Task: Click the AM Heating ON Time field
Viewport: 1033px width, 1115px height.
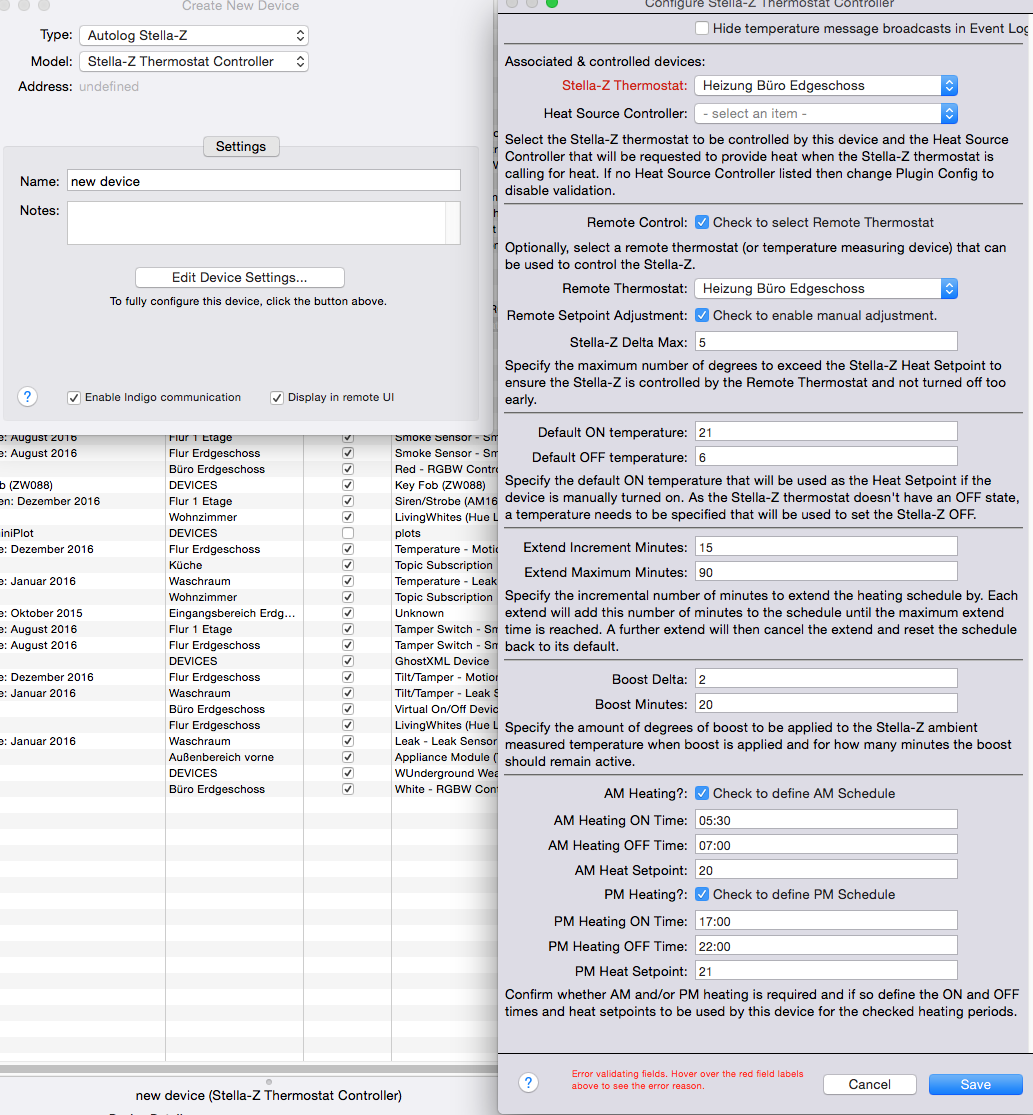Action: (x=826, y=820)
